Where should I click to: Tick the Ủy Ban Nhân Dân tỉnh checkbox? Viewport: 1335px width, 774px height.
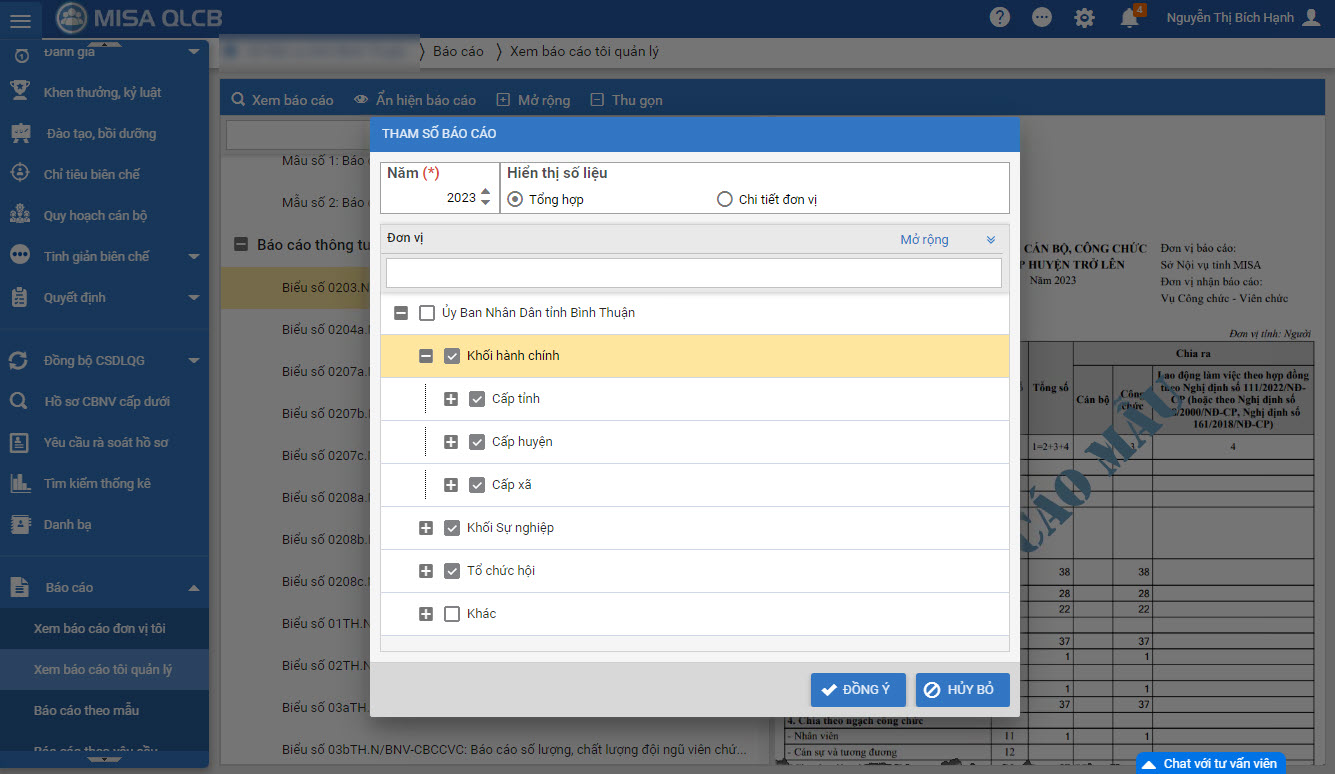tap(427, 313)
